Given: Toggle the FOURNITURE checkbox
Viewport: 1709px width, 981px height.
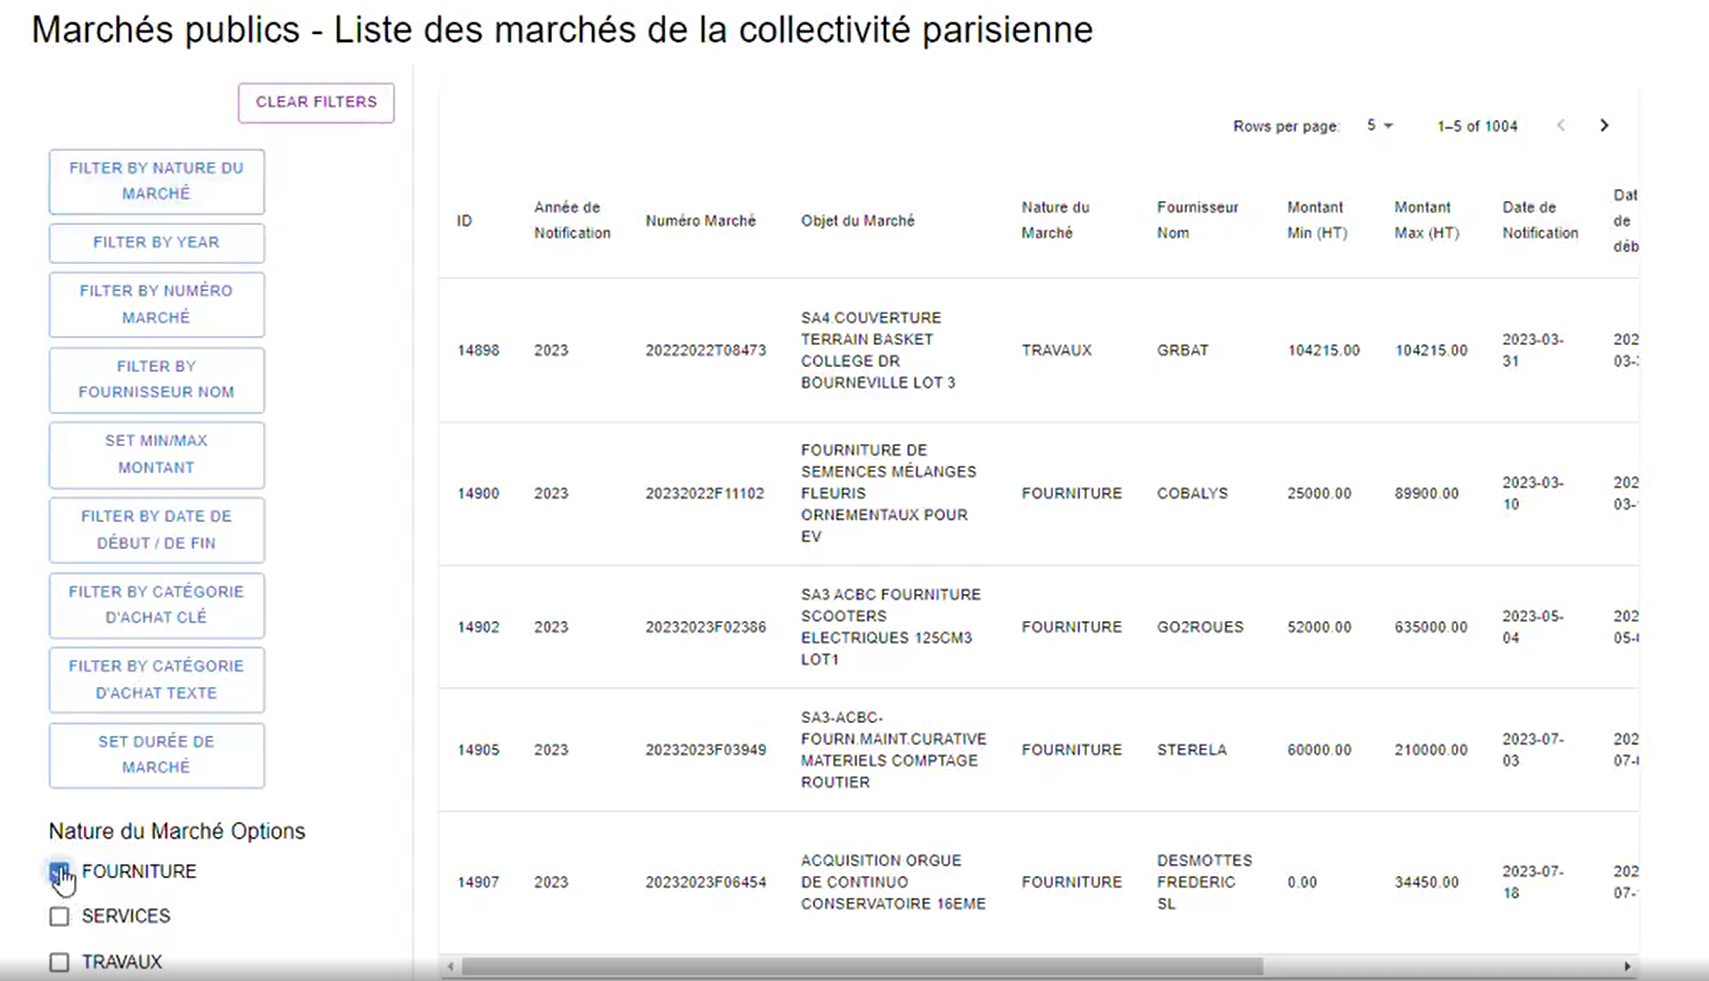Looking at the screenshot, I should 60,872.
